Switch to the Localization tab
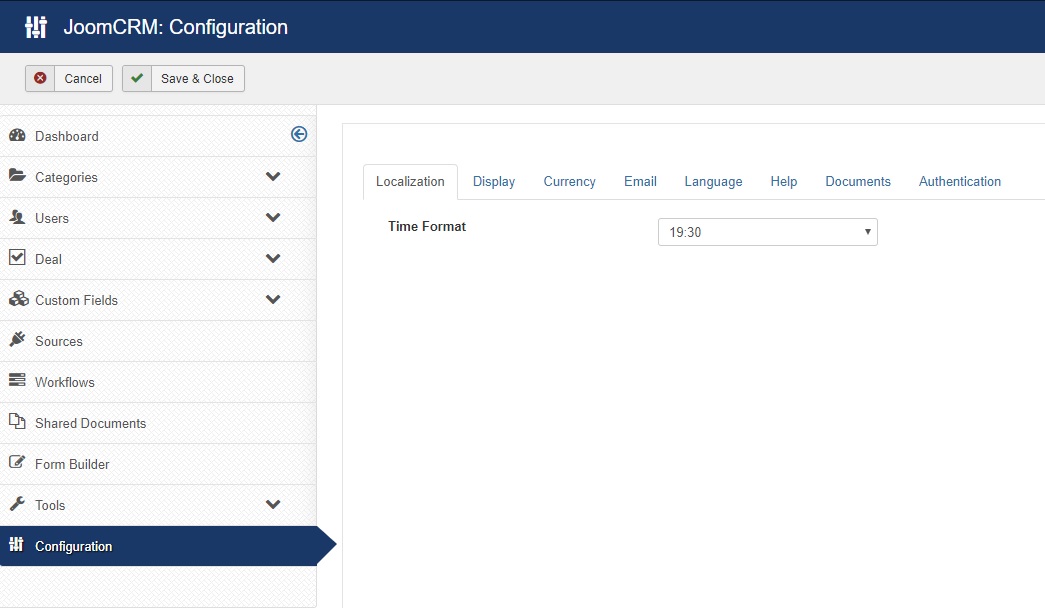This screenshot has width=1045, height=608. (x=410, y=181)
